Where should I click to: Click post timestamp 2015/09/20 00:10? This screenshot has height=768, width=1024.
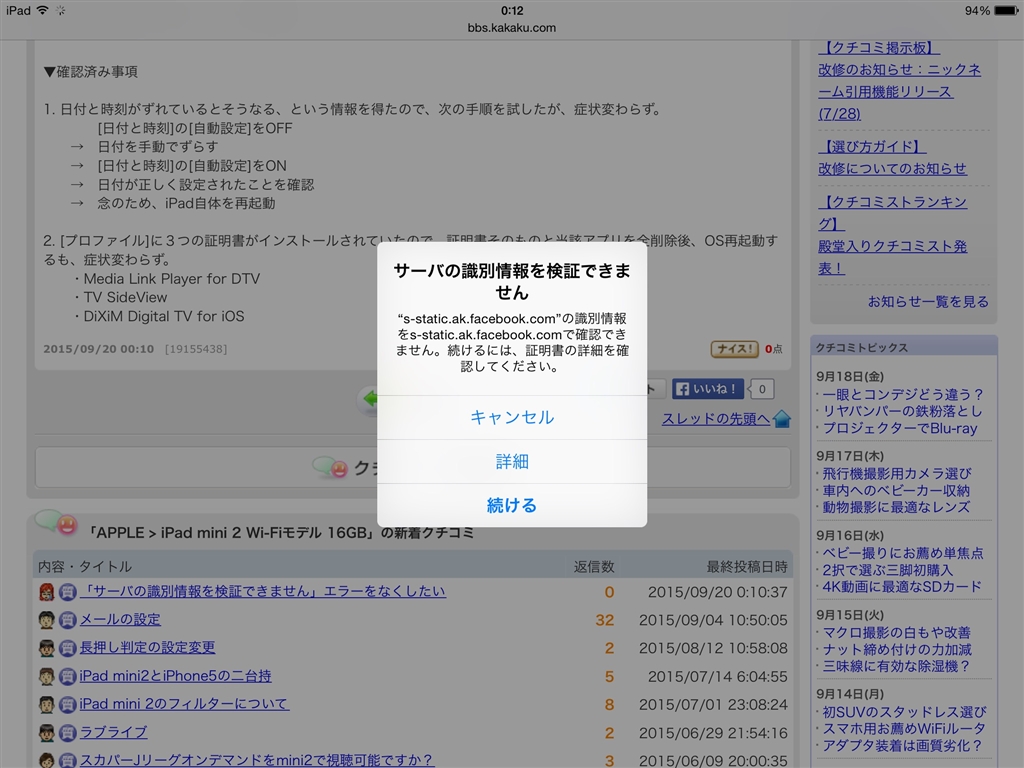tap(99, 349)
